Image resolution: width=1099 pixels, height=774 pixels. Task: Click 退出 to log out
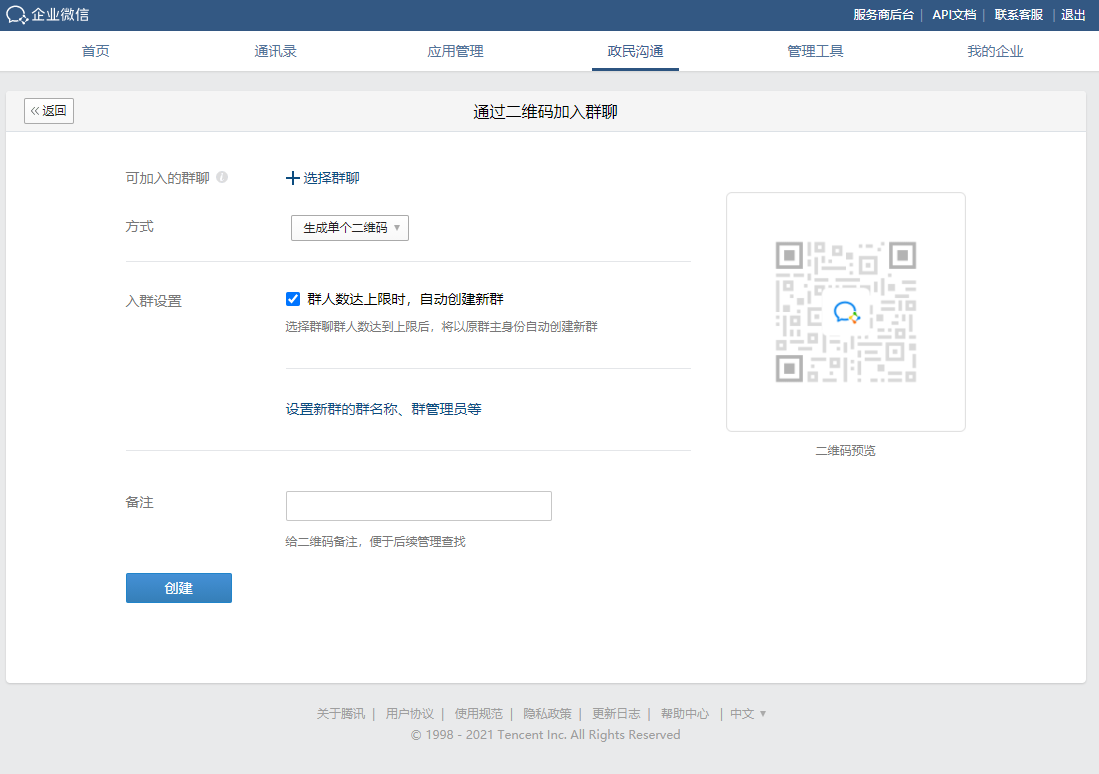click(1073, 15)
